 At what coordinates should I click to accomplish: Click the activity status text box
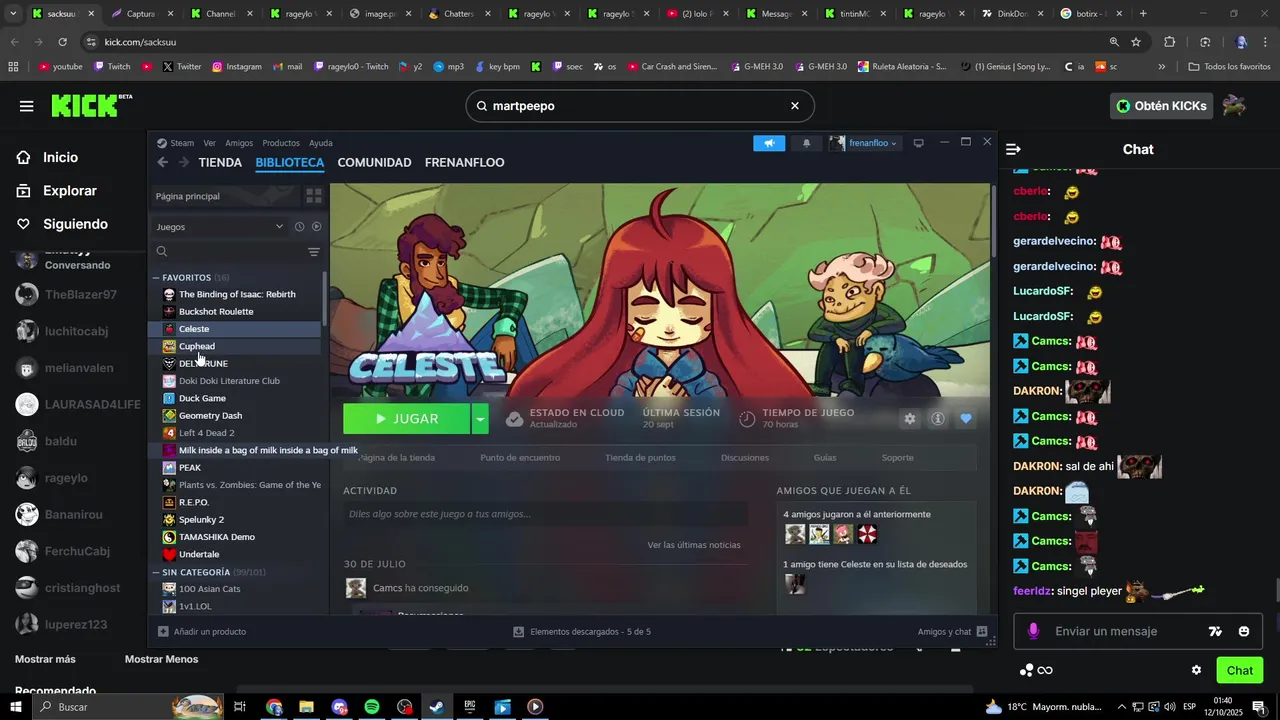pyautogui.click(x=545, y=514)
